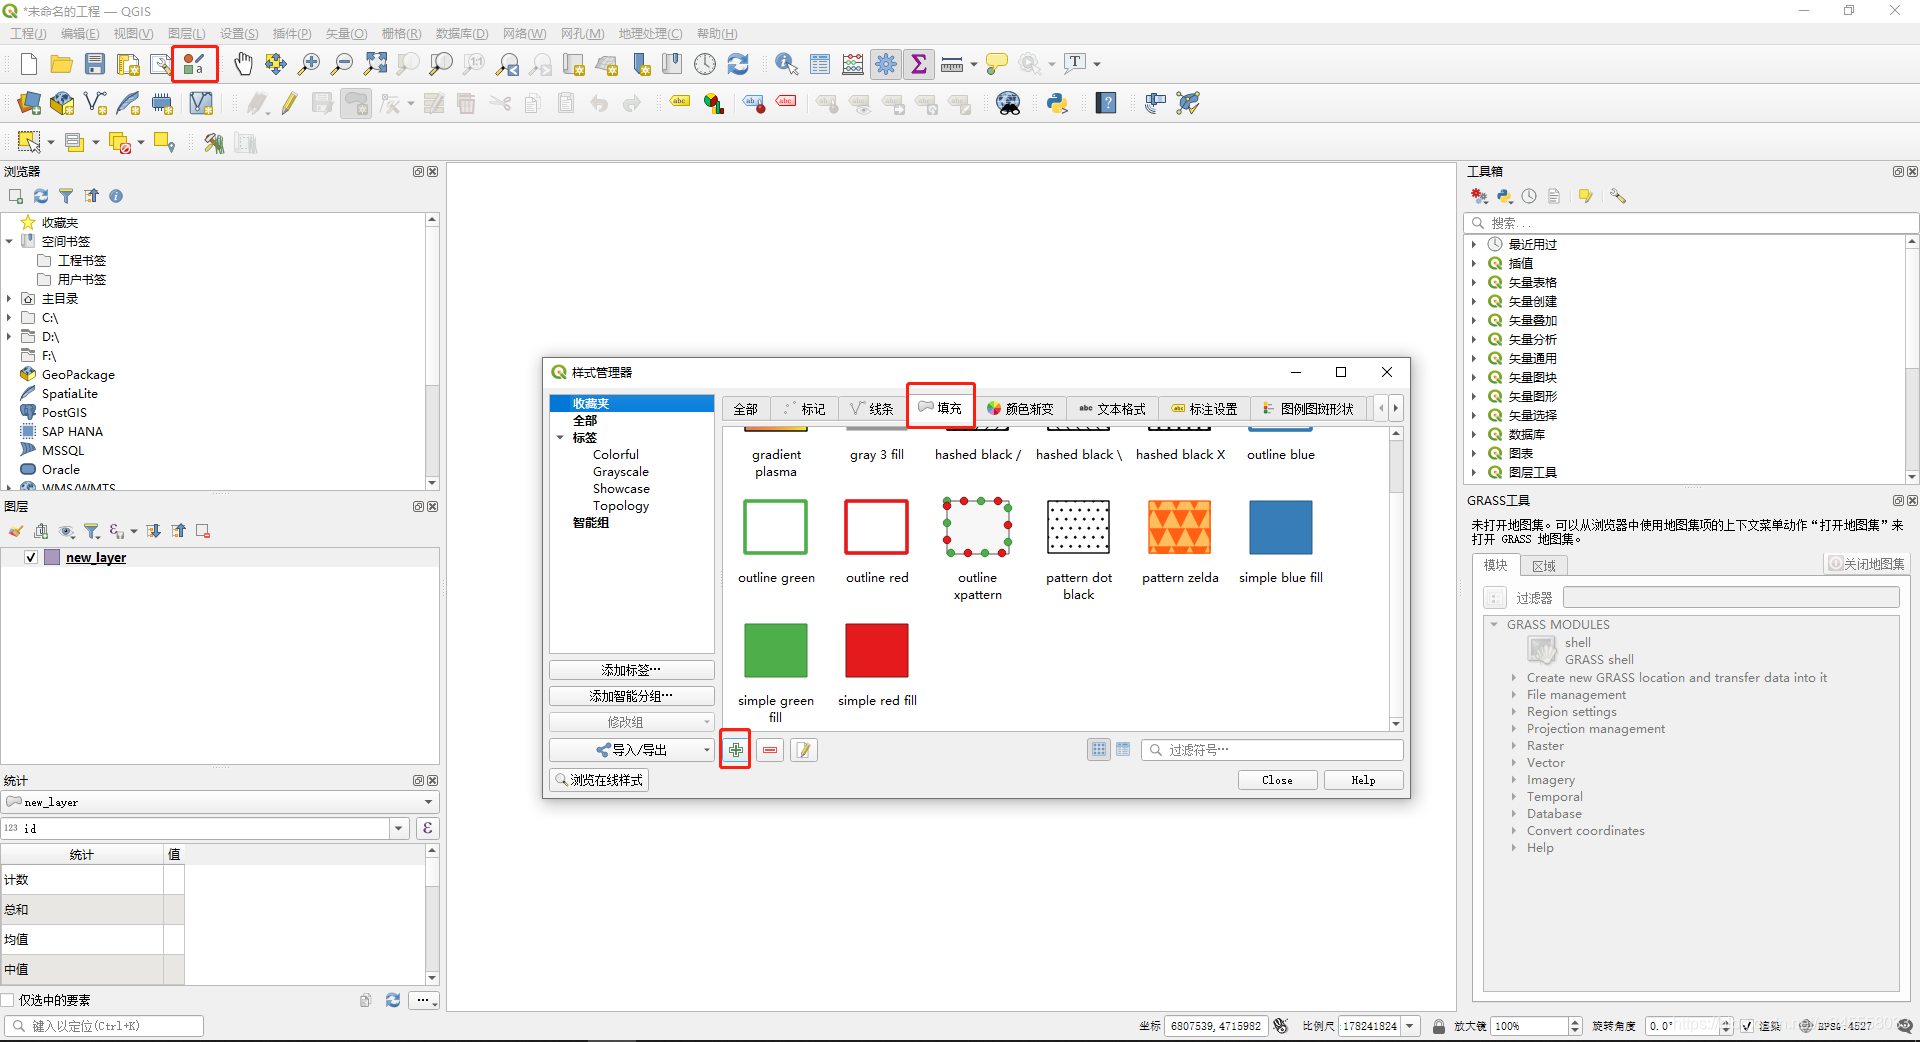Open the 区域 tab in GRASS tools
The image size is (1920, 1042).
(x=1543, y=566)
